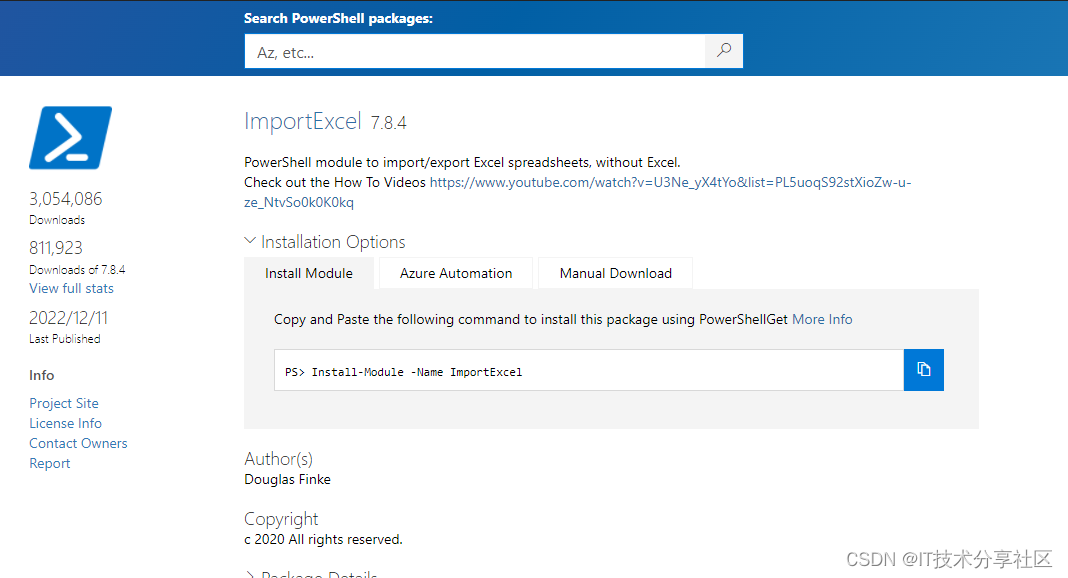1068x578 pixels.
Task: Click the search magnifier icon
Action: (x=724, y=51)
